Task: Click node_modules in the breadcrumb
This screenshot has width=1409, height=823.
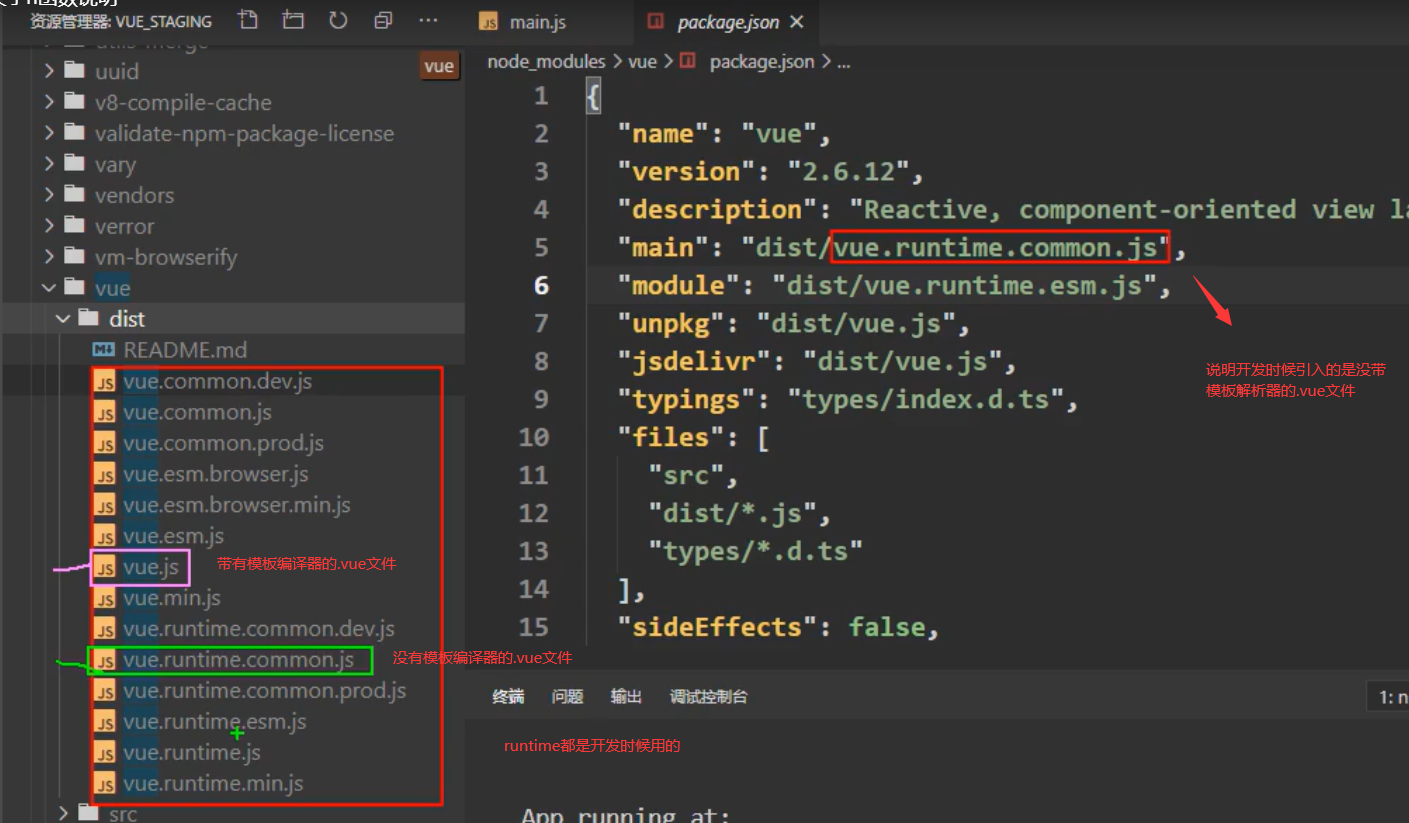Action: 546,61
